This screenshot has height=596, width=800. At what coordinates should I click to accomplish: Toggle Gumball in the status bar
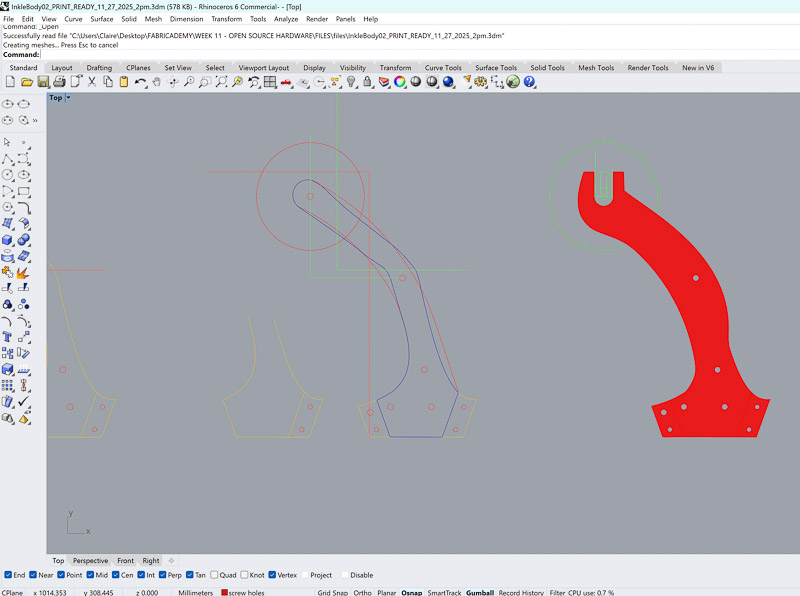[x=479, y=592]
